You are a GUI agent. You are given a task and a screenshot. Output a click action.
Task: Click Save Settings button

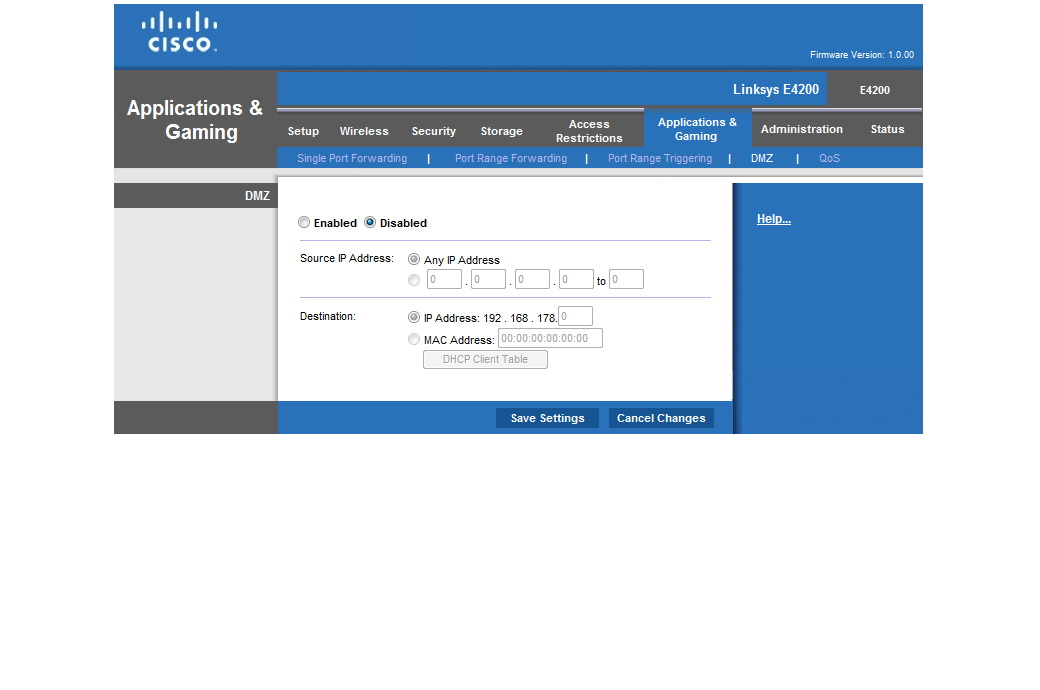[x=547, y=418]
